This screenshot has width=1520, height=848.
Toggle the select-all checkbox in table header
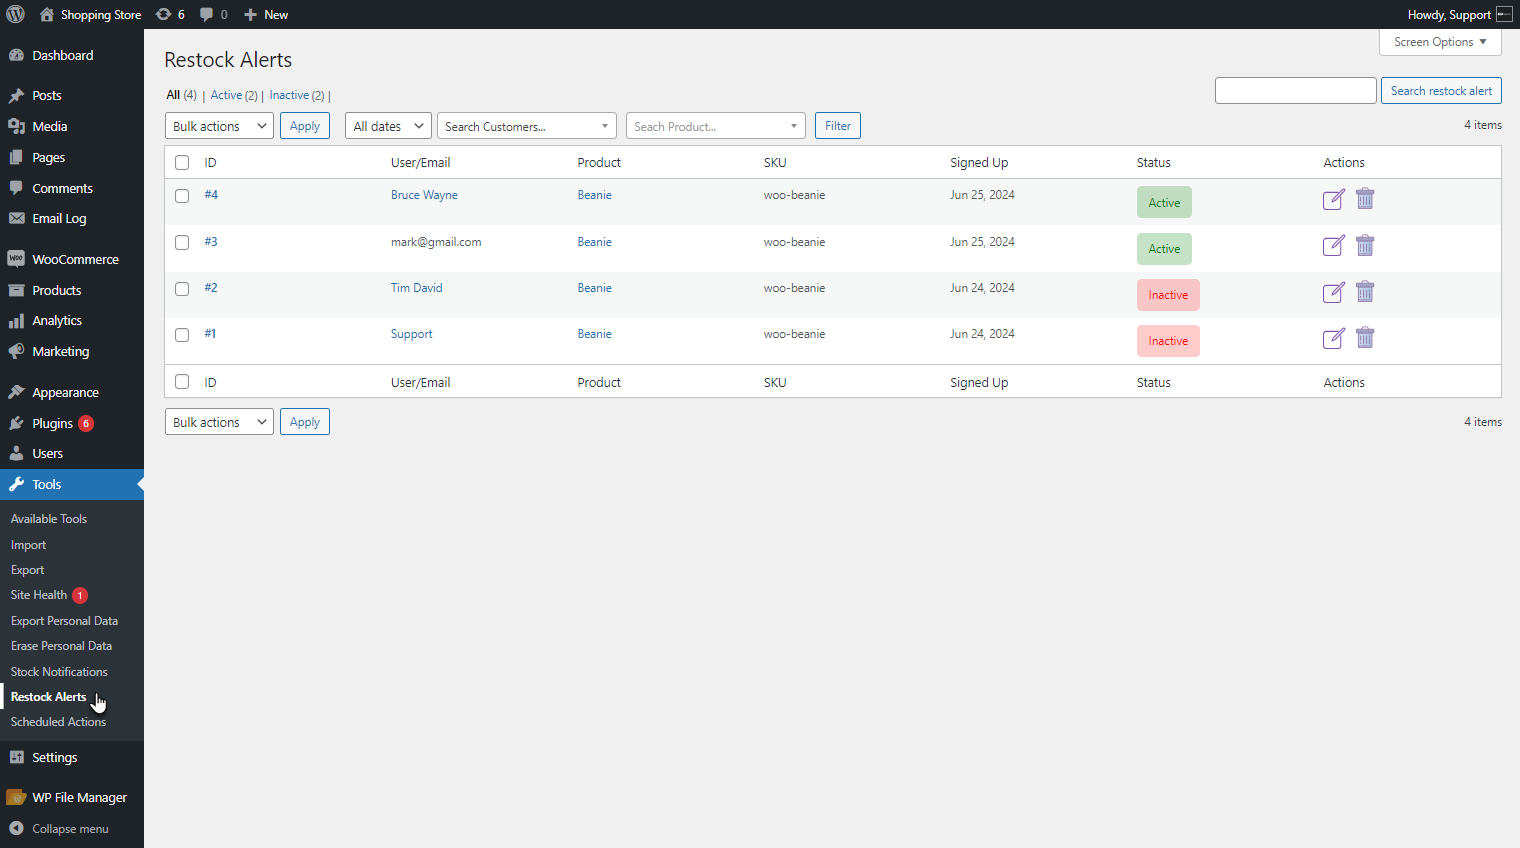click(182, 162)
